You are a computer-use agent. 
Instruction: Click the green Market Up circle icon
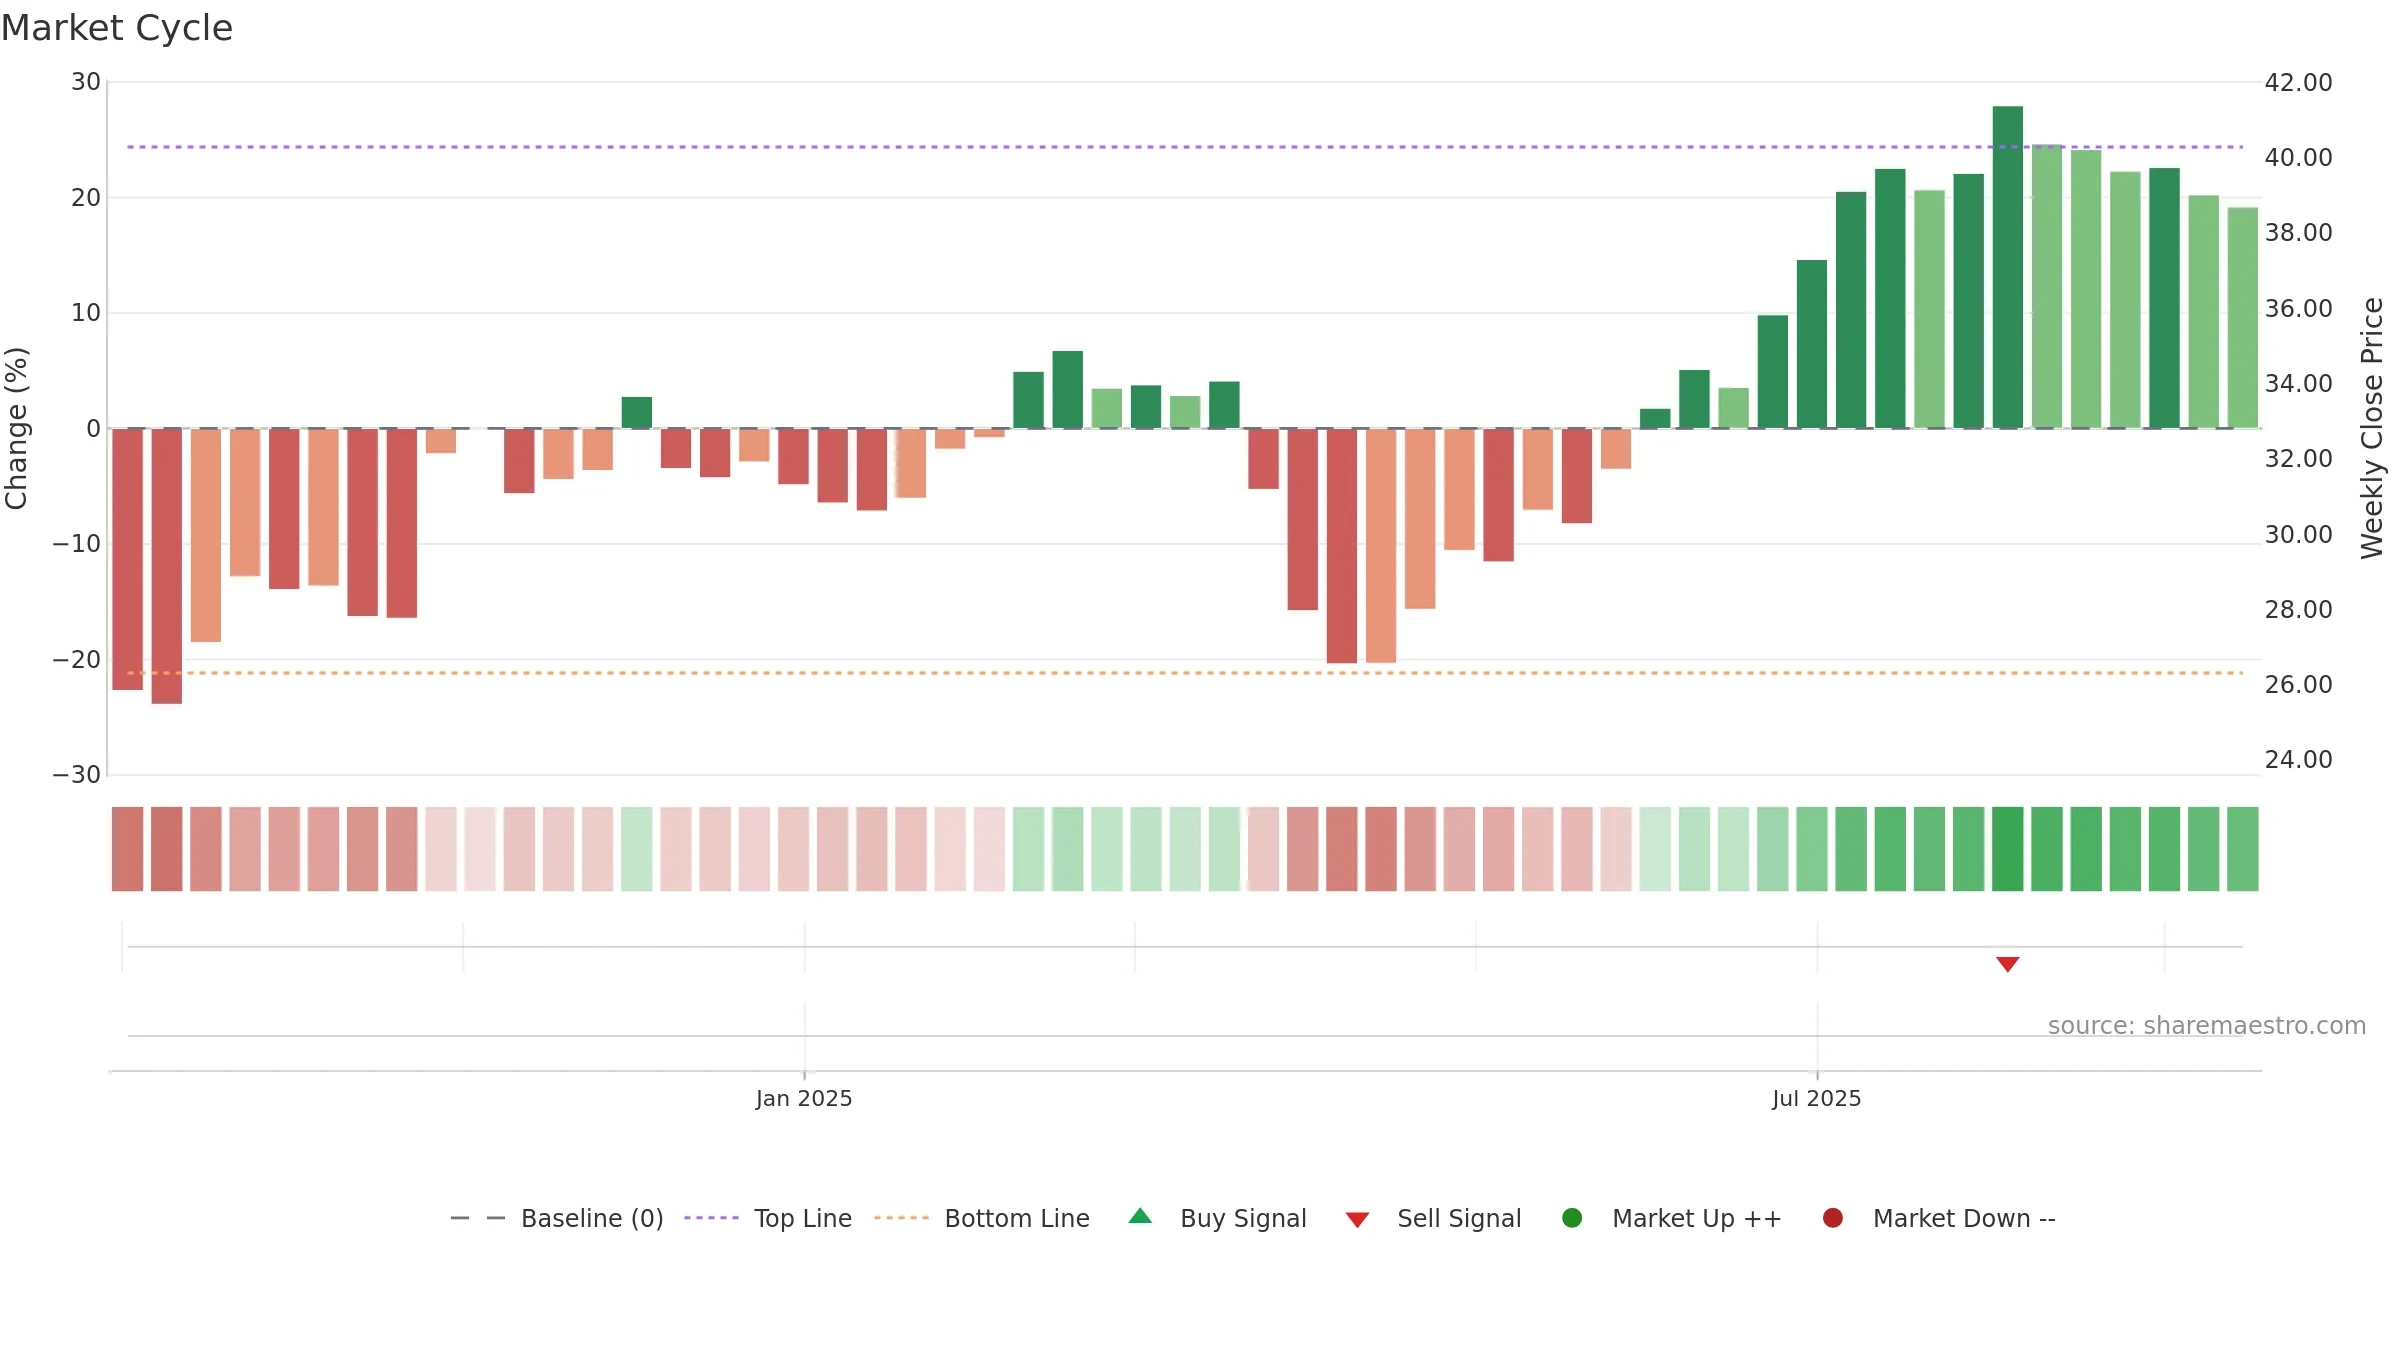point(1572,1218)
